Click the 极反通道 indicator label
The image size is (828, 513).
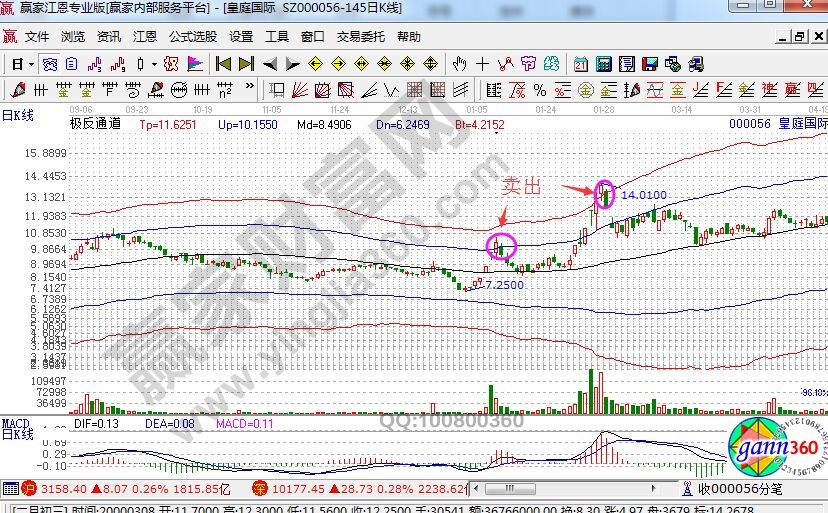[95, 125]
